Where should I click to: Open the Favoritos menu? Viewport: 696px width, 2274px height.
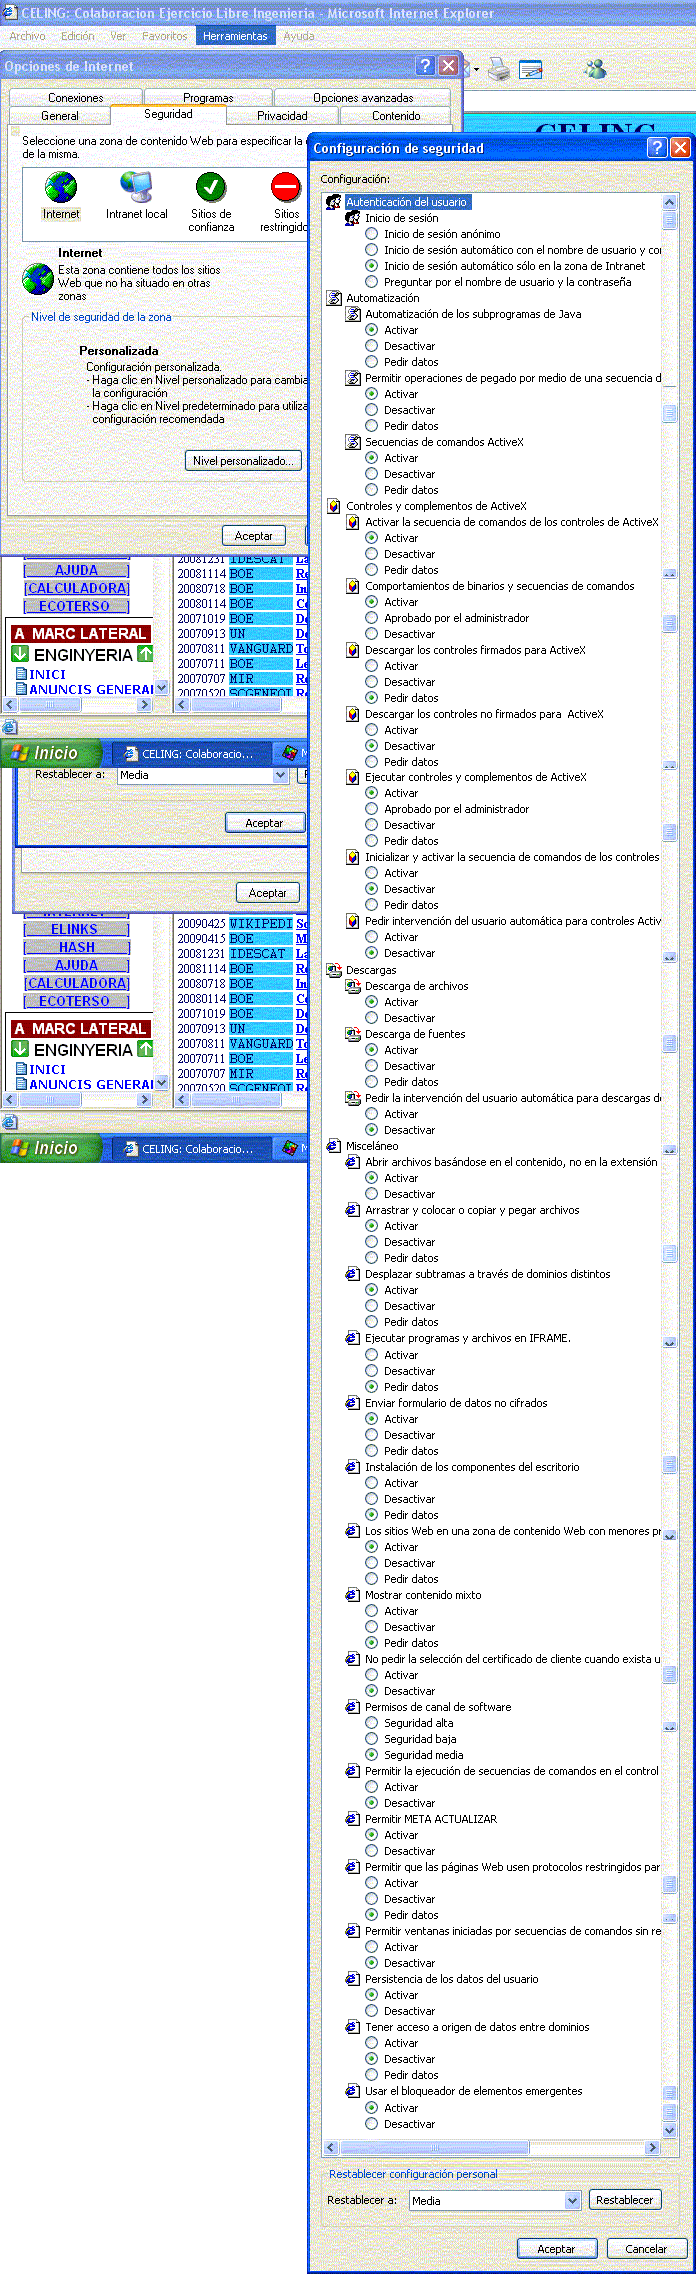tap(165, 36)
